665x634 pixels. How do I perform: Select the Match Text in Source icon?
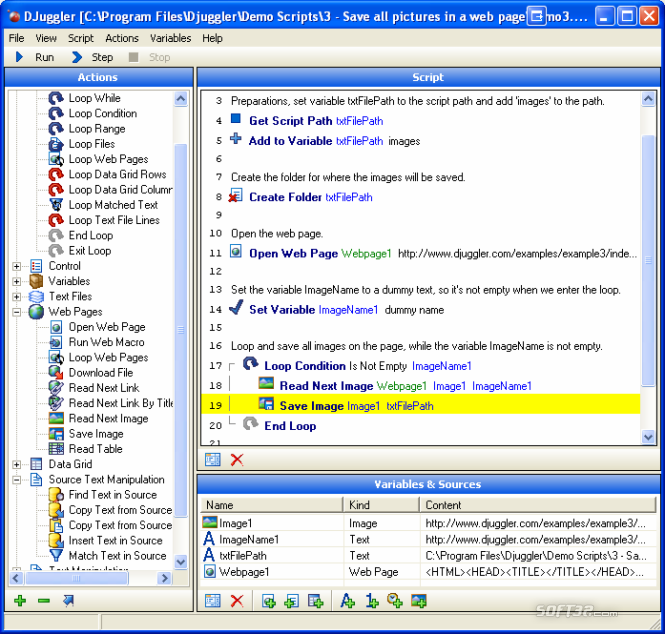click(56, 556)
